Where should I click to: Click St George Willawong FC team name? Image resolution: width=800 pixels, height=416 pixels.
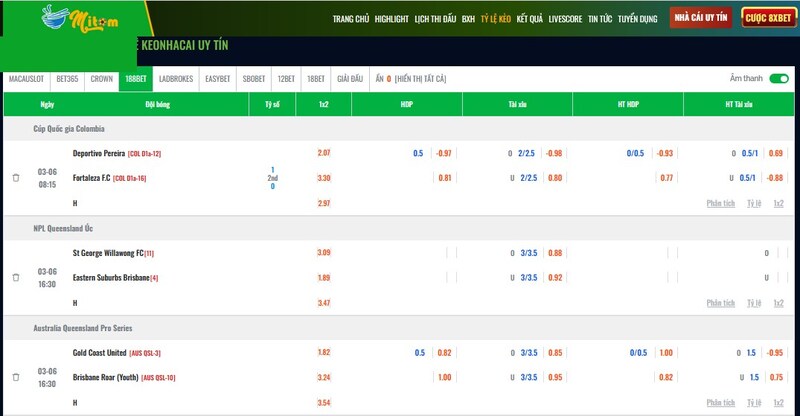[108, 253]
